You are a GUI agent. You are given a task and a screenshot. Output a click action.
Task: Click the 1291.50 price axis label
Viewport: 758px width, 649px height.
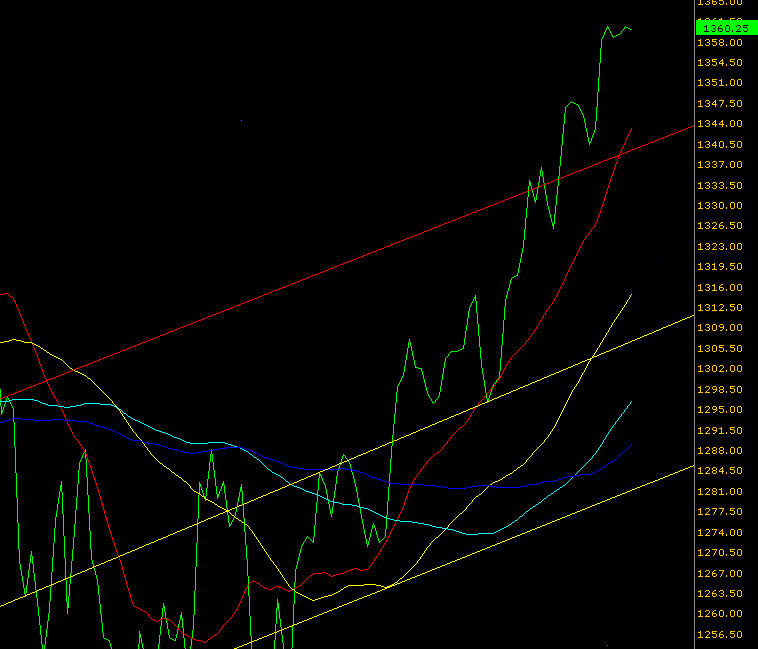coord(720,431)
